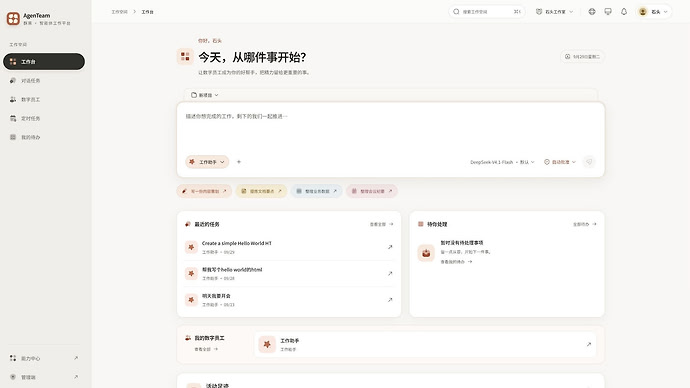
Task: Click the yellow document suggestion chip
Action: coord(261,191)
